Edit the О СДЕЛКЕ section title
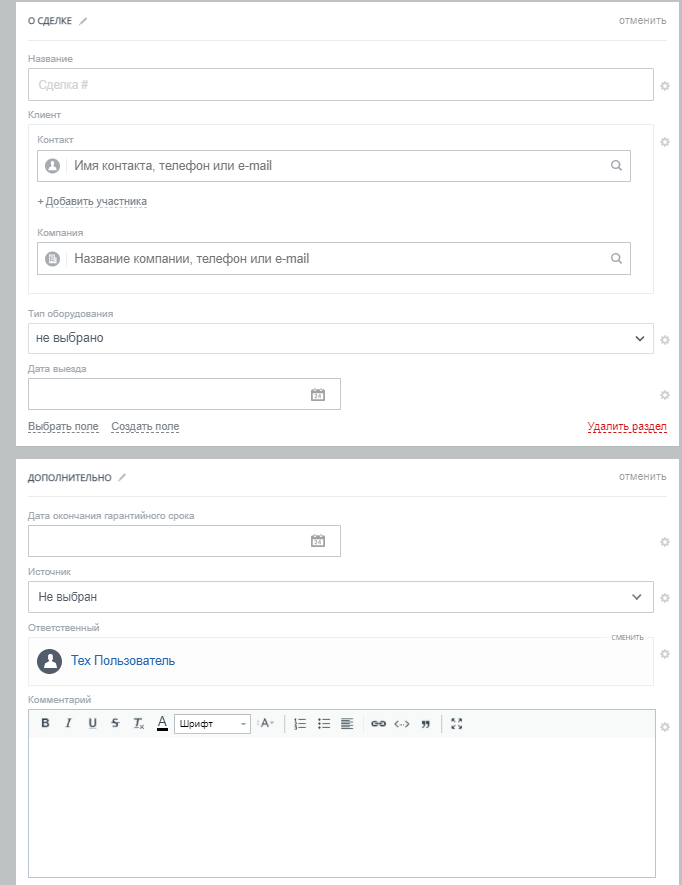 84,21
